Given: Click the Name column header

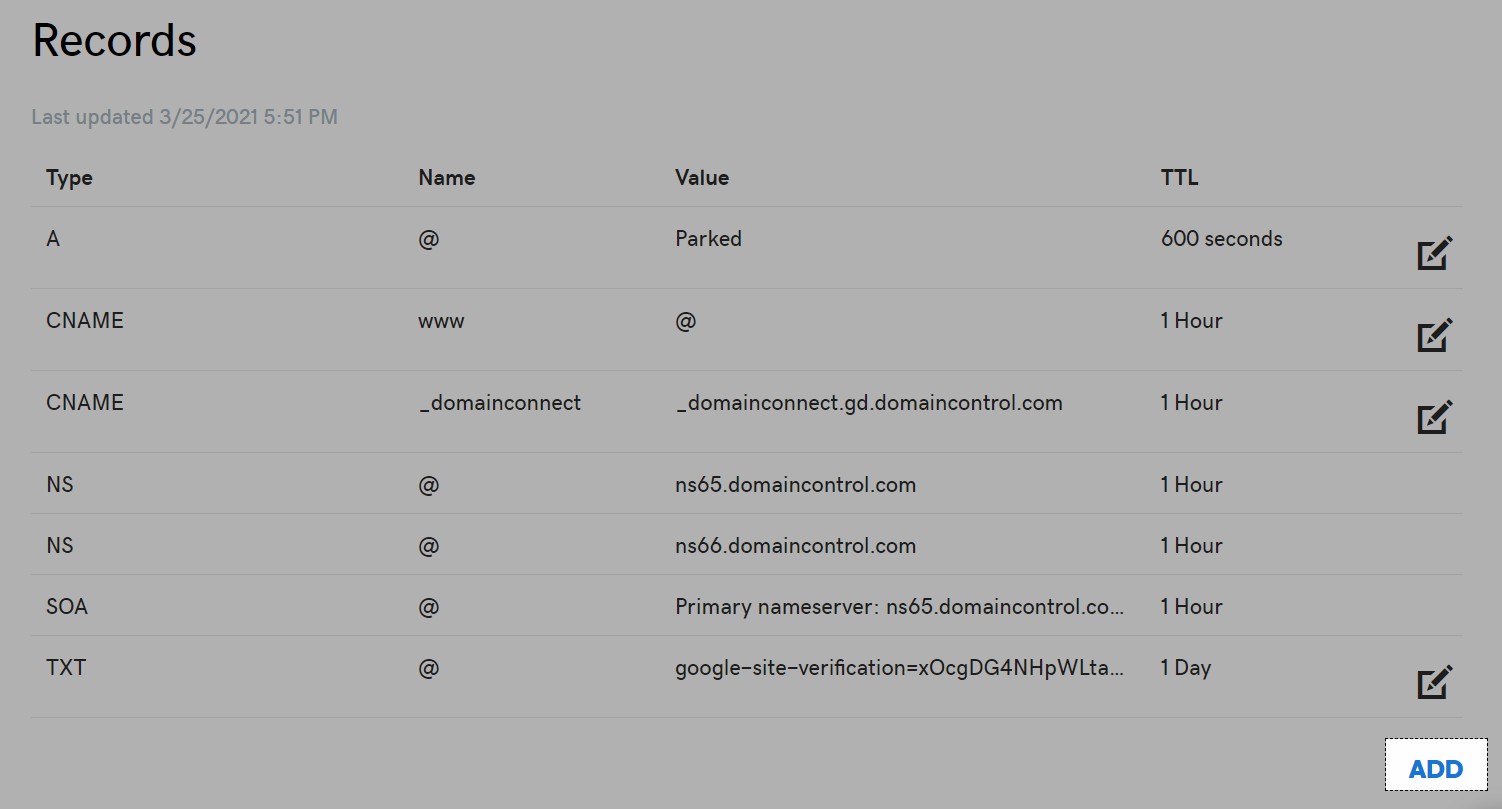Looking at the screenshot, I should (446, 178).
